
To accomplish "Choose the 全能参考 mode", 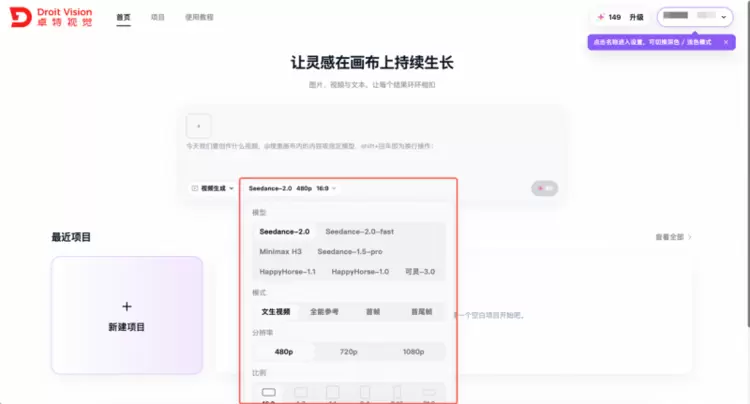I will 324,312.
